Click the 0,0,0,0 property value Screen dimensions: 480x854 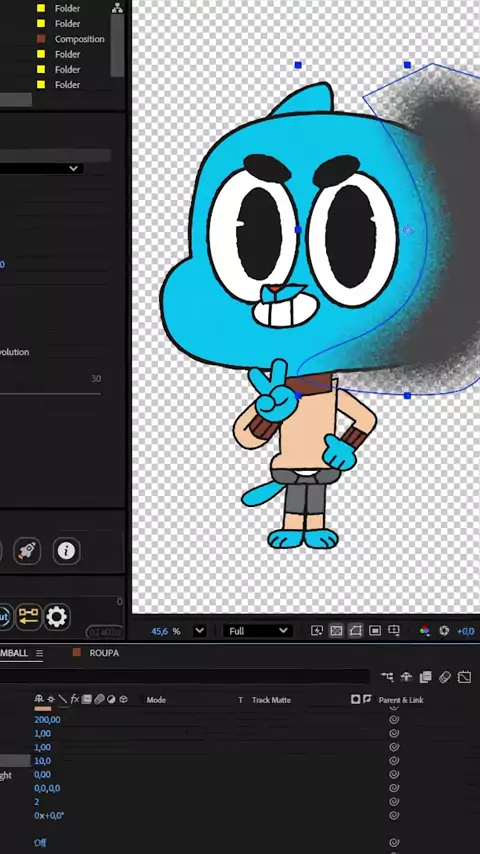pyautogui.click(x=47, y=788)
